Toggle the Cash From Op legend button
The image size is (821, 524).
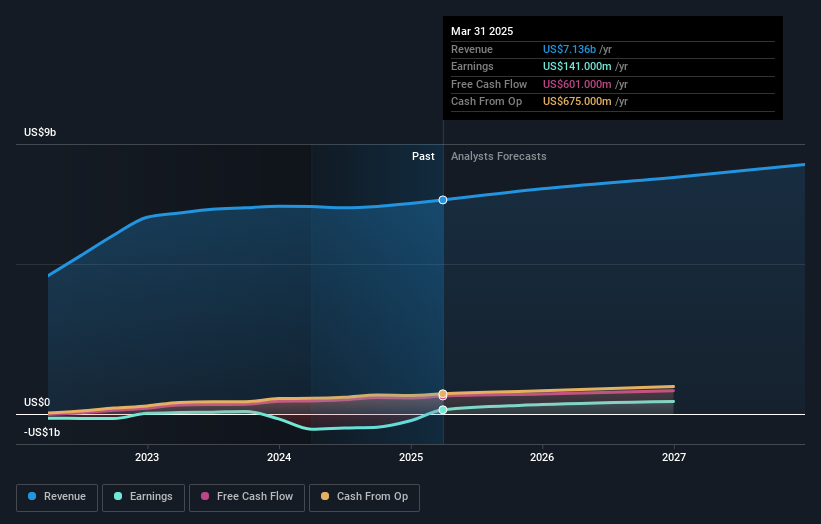(364, 497)
